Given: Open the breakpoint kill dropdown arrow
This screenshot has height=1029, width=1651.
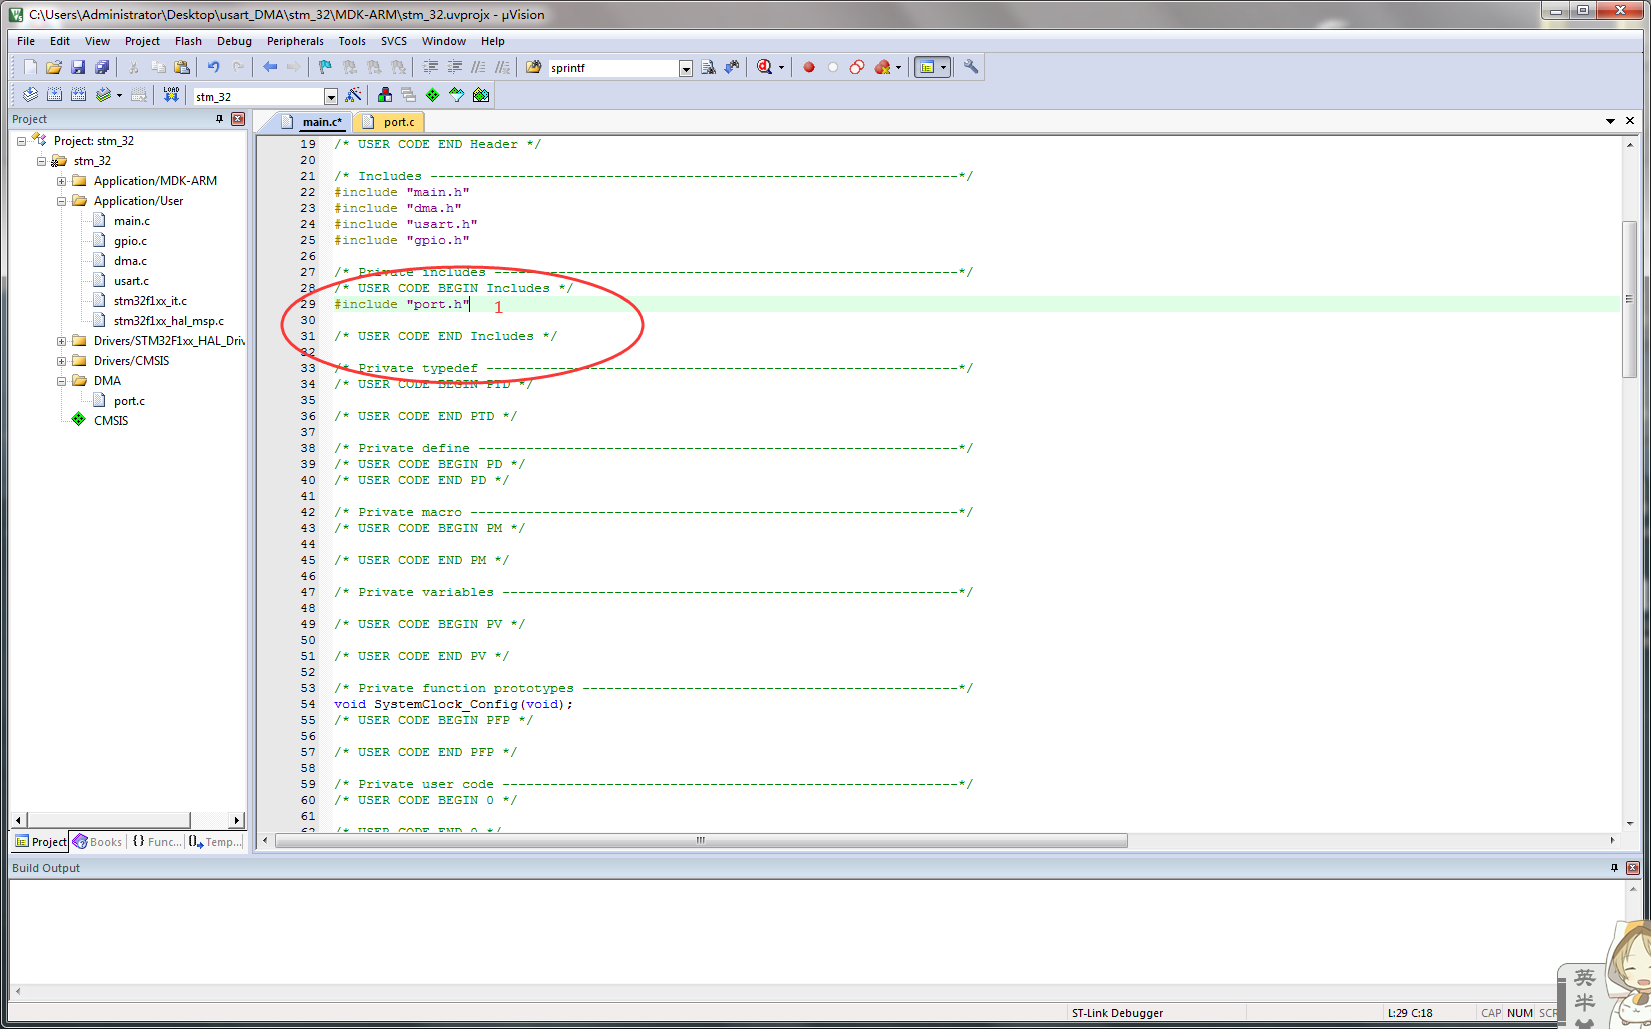Looking at the screenshot, I should tap(898, 67).
